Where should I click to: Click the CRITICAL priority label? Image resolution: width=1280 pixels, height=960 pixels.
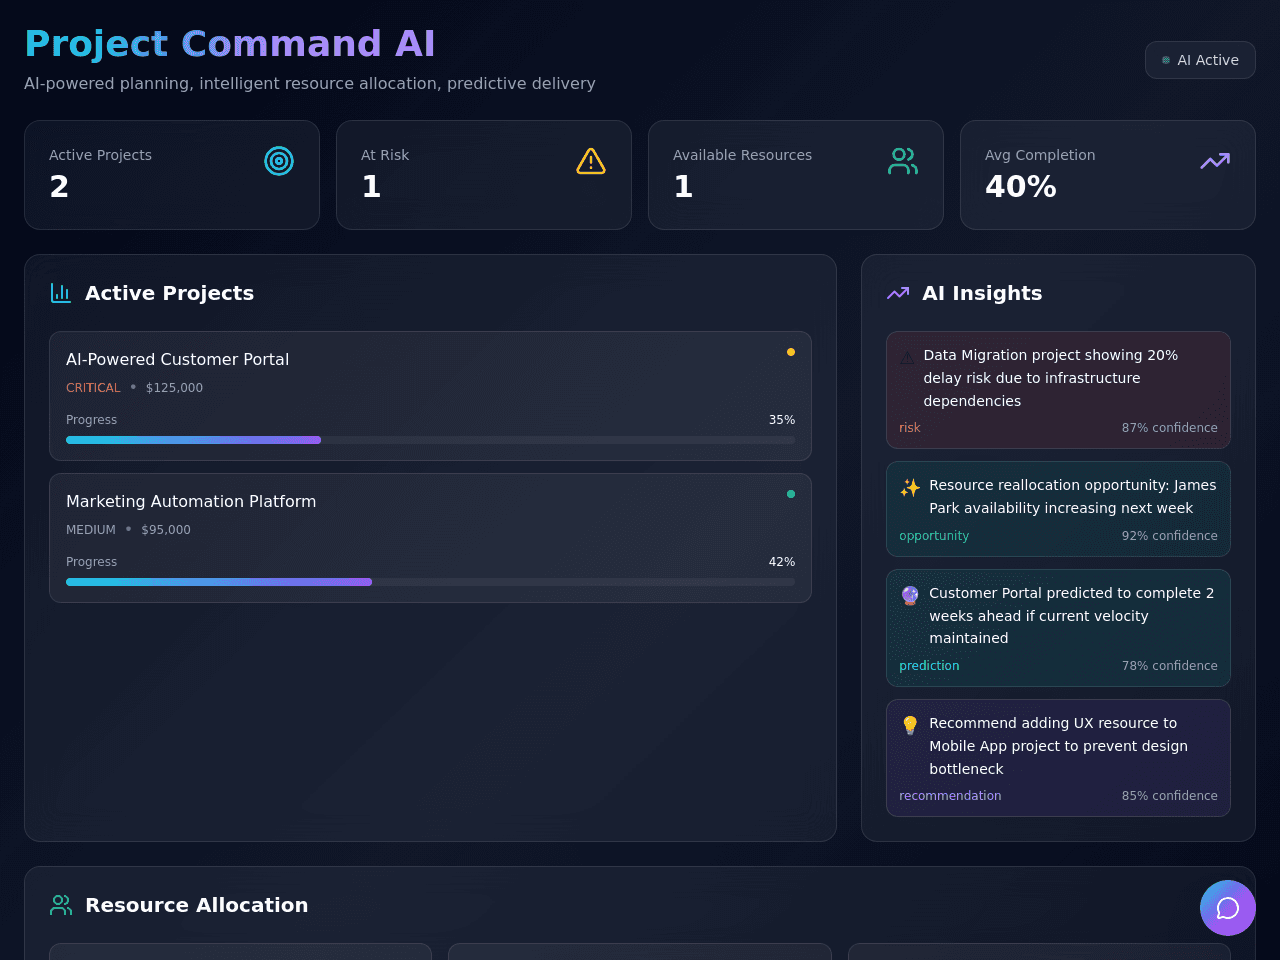(93, 388)
